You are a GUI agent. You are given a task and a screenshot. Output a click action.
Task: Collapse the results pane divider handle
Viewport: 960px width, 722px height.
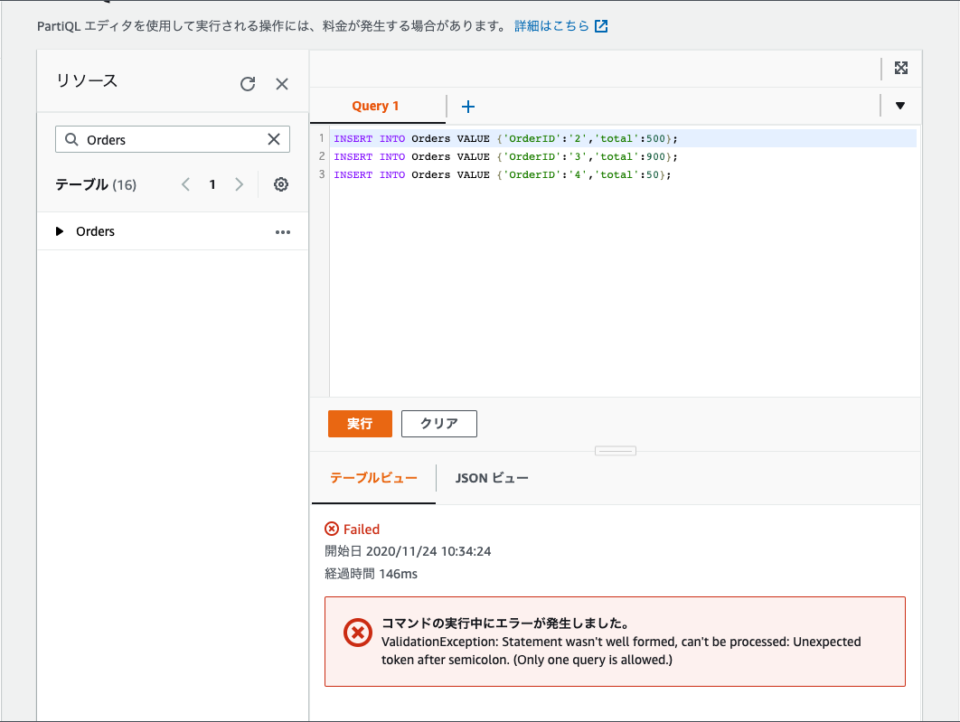[x=615, y=451]
